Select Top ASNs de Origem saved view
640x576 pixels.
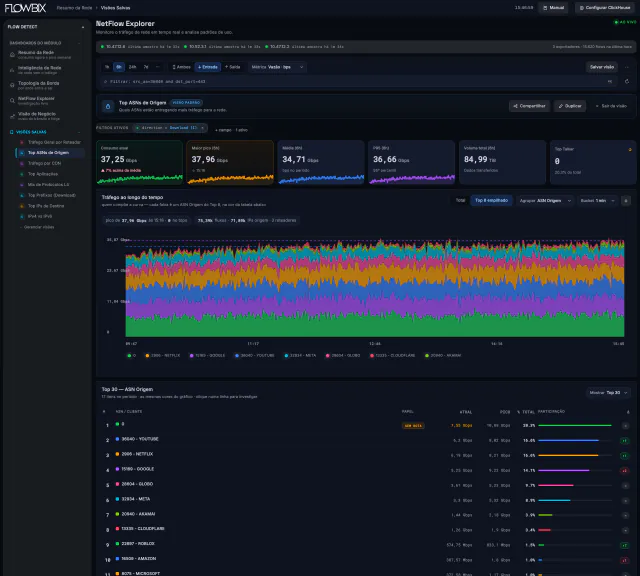pos(50,153)
